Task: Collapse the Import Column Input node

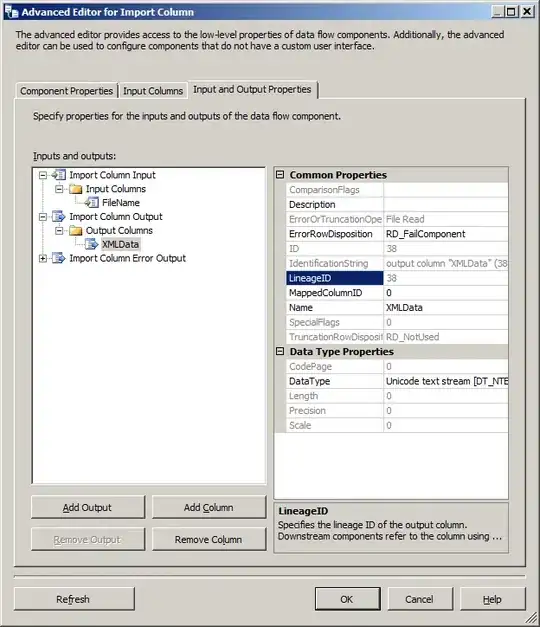Action: tap(43, 175)
